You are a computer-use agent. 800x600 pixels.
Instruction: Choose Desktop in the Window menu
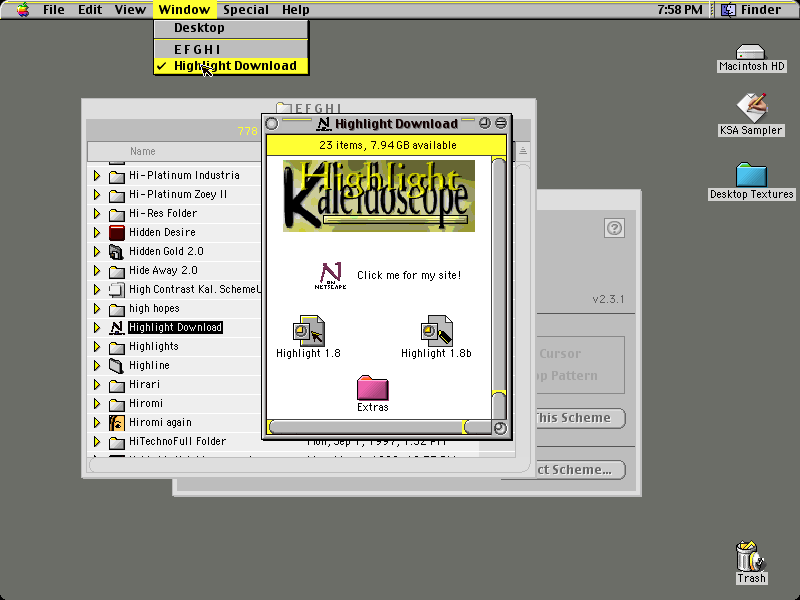231,28
